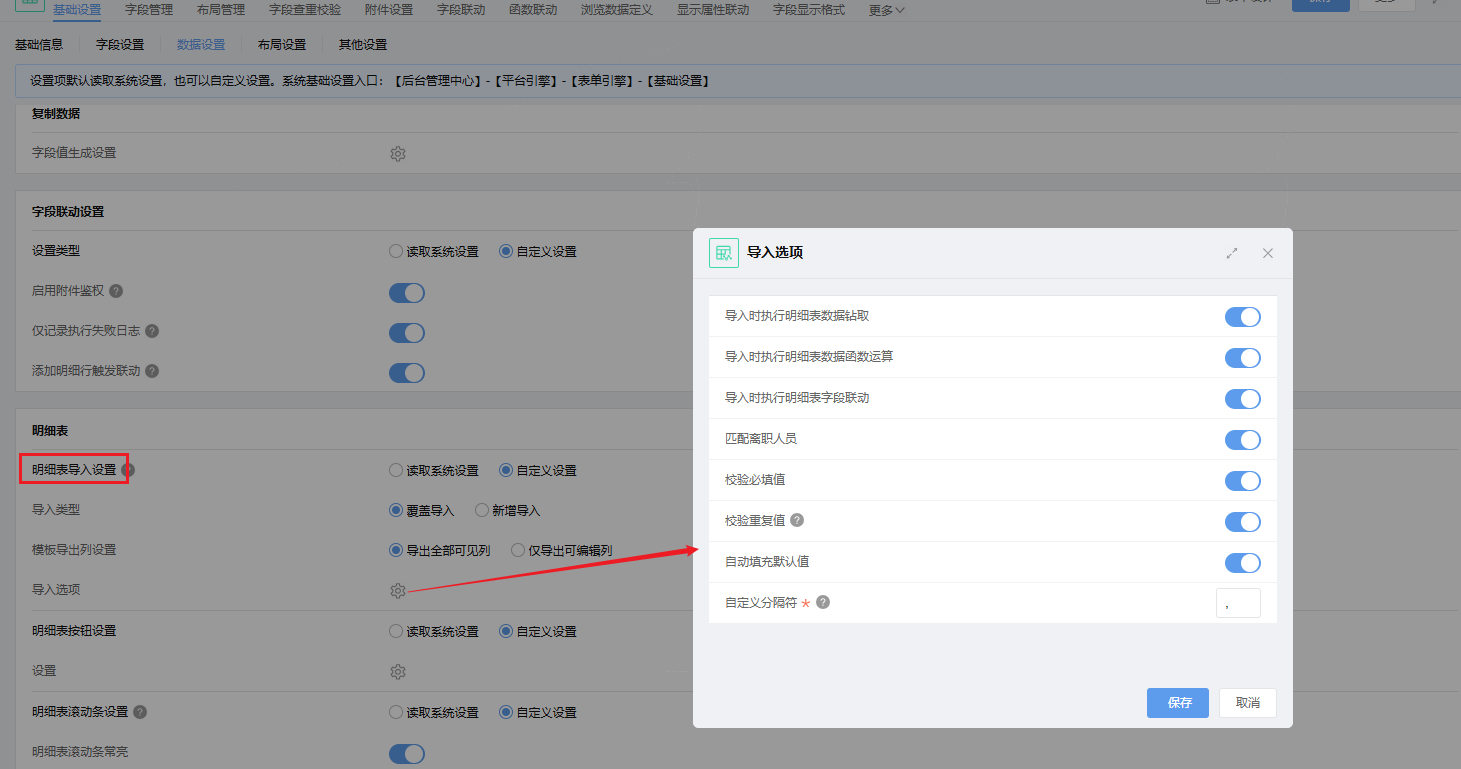
Task: Open the 显示属性联动 top tab
Action: click(713, 10)
